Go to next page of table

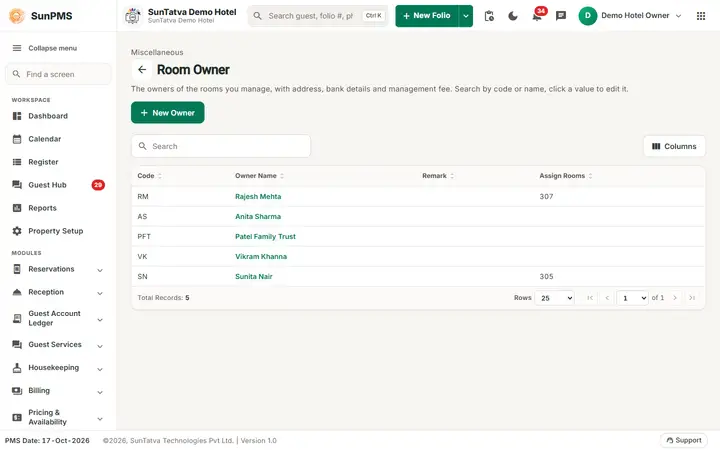[675, 298]
